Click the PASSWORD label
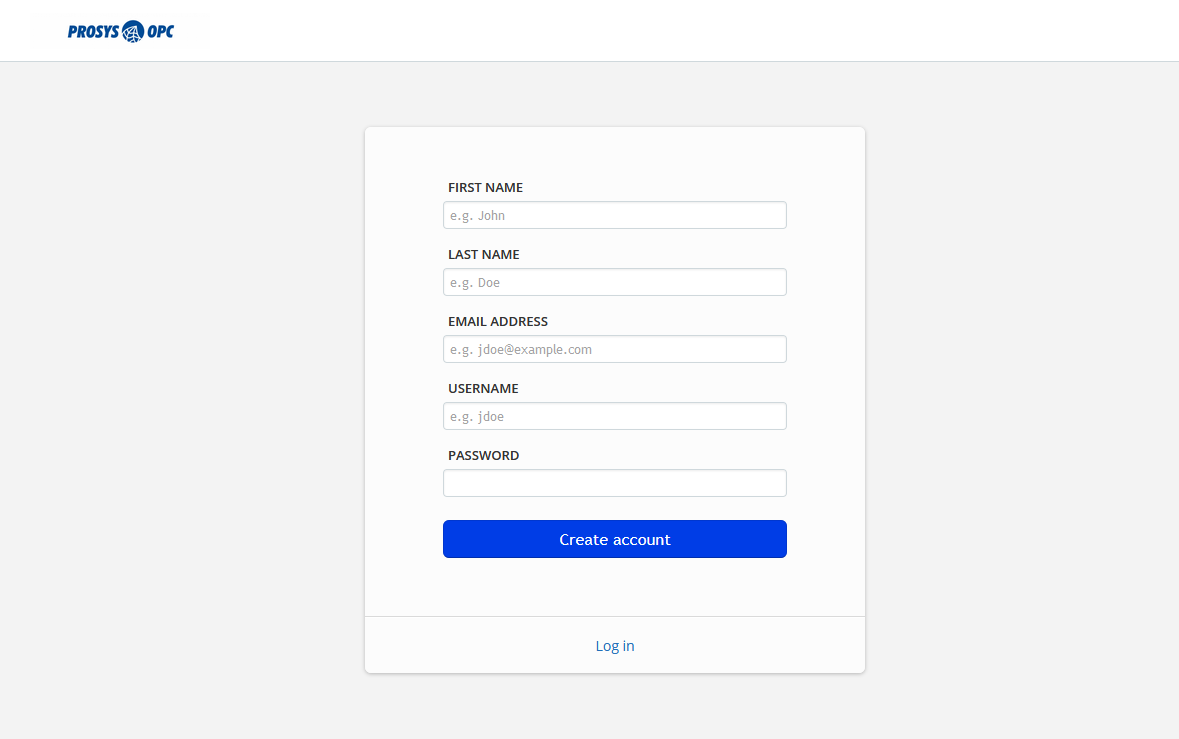Viewport: 1179px width, 739px height. [484, 456]
